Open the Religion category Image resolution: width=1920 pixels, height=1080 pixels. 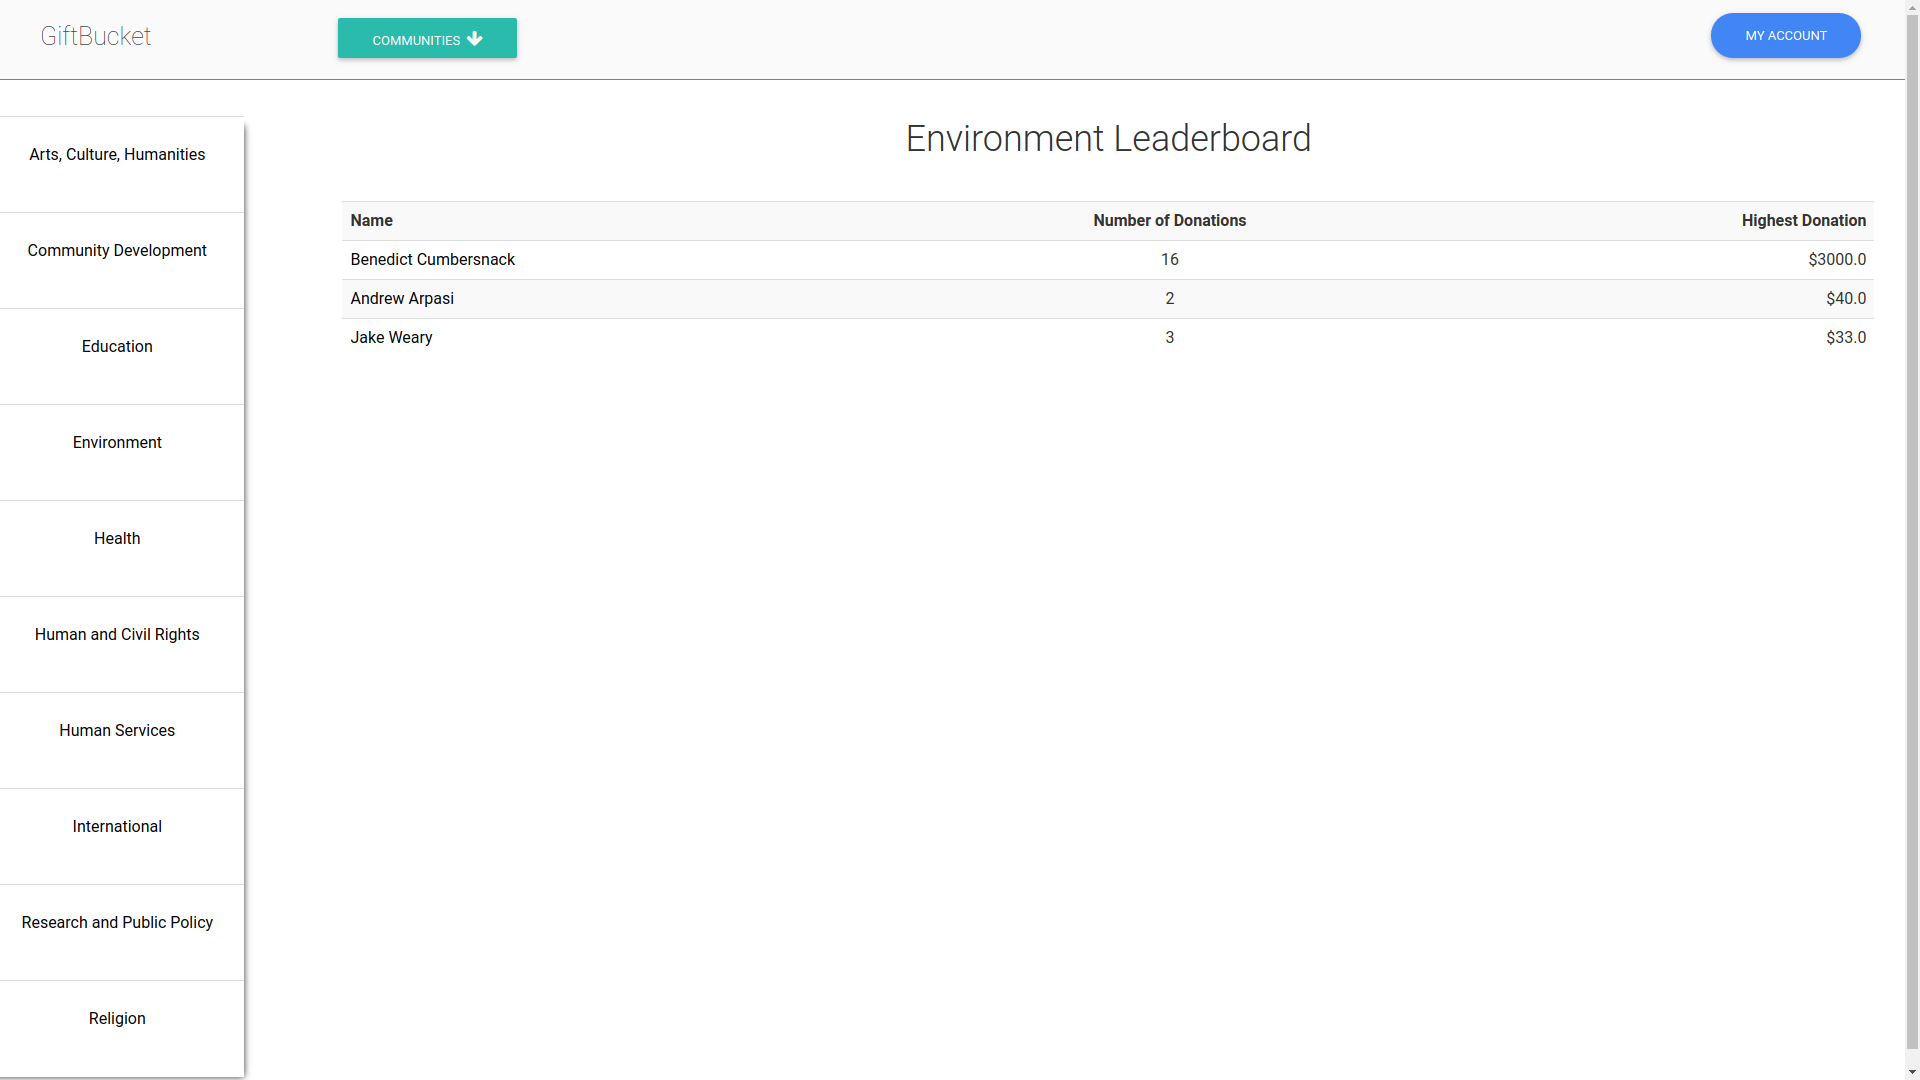[x=117, y=1019]
